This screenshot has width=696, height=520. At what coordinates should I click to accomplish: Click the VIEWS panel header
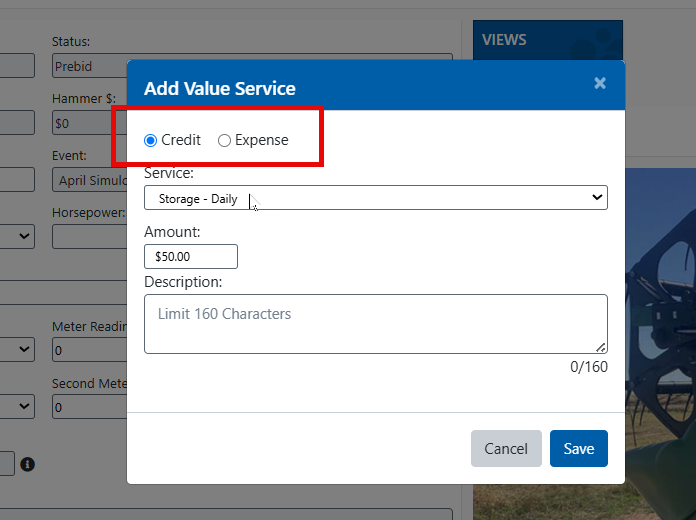(548, 40)
